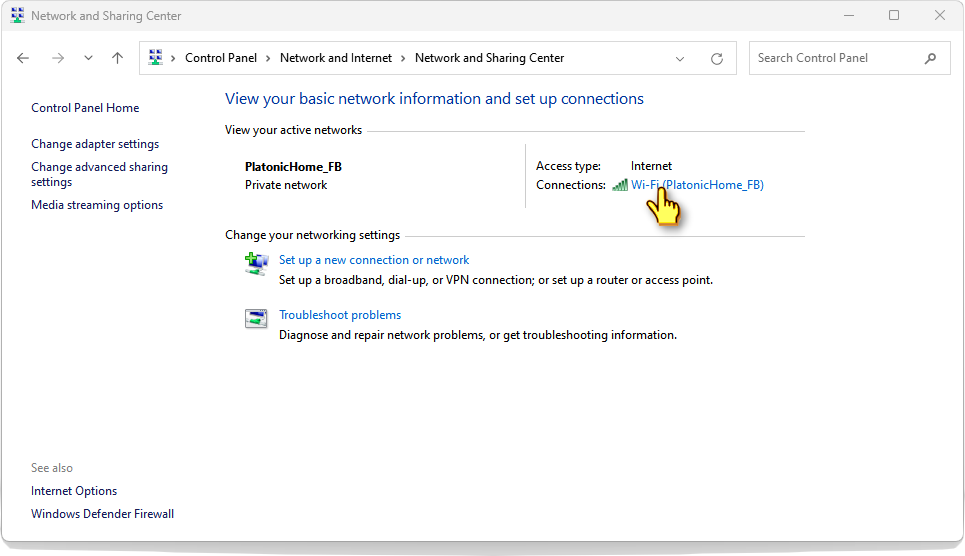The height and width of the screenshot is (556, 965).
Task: Open Windows Defender Firewall link
Action: [102, 514]
